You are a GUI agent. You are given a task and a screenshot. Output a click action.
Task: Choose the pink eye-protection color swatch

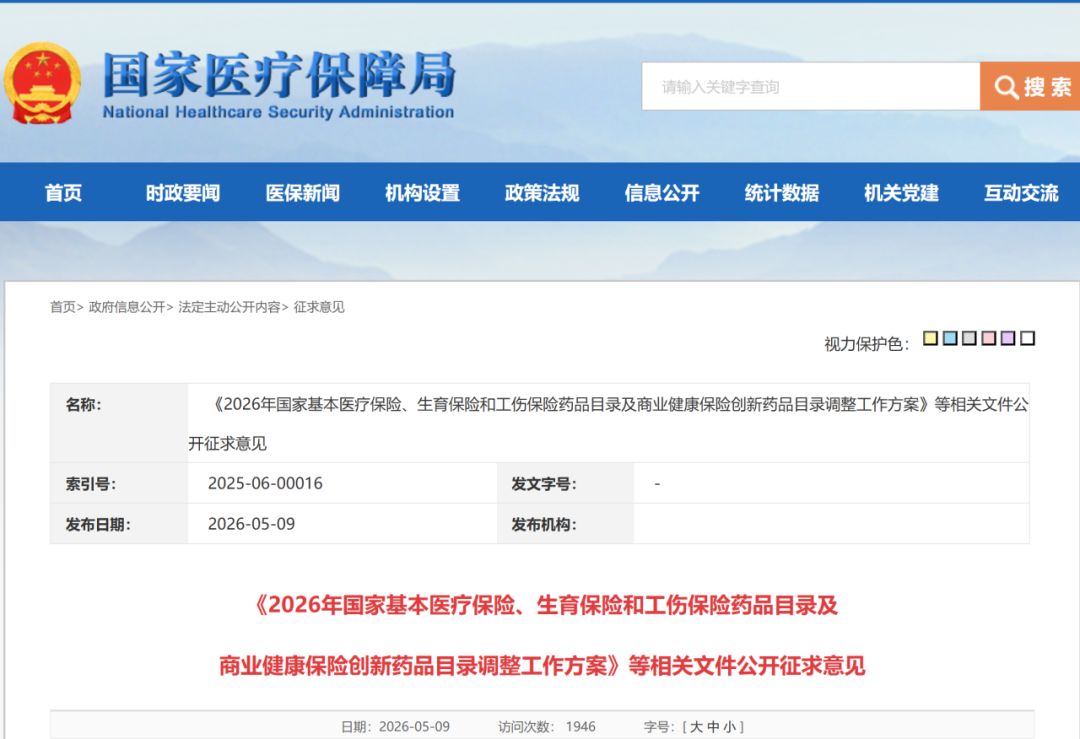(988, 338)
